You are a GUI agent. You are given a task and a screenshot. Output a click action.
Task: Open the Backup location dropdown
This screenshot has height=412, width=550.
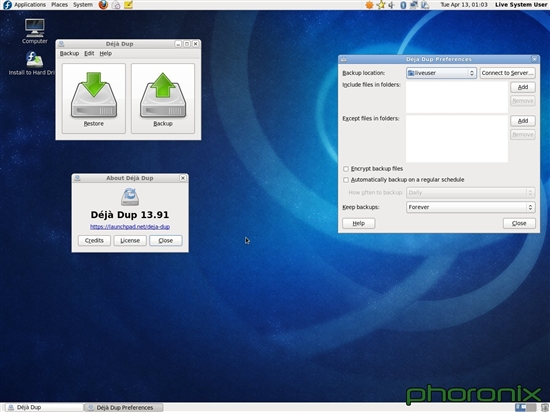click(441, 73)
